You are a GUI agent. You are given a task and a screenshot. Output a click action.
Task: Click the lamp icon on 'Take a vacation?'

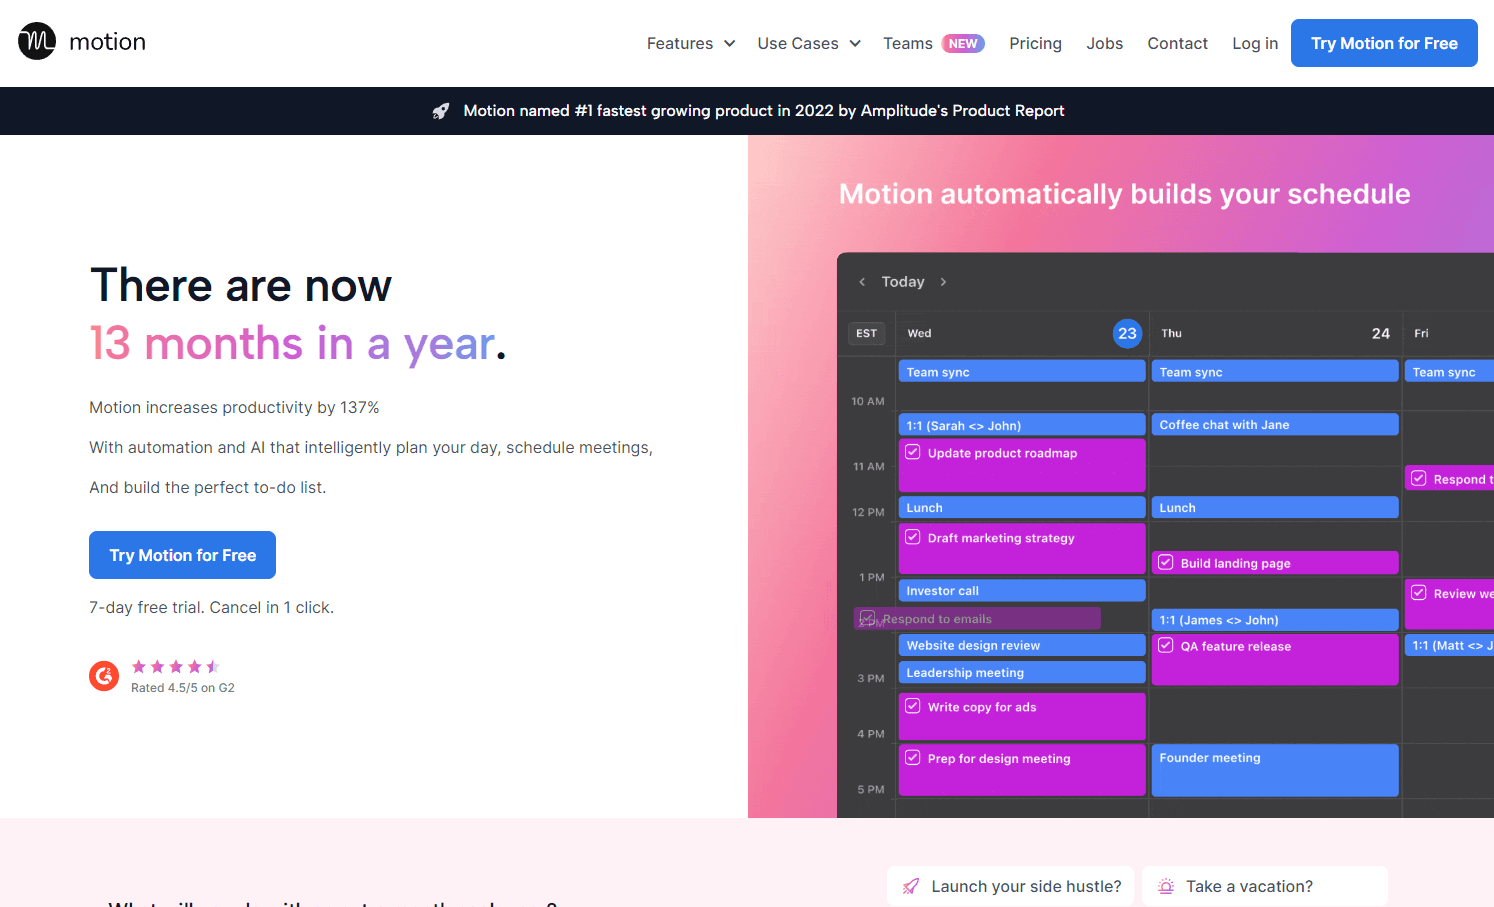(1165, 886)
